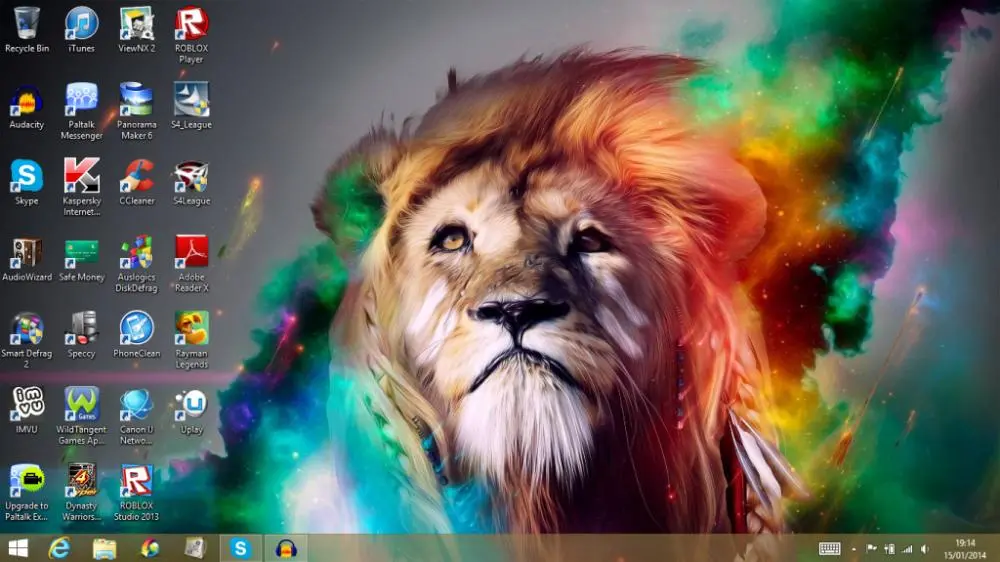Select the Safe Money shortcut
Viewport: 1000px width, 562px height.
point(82,259)
